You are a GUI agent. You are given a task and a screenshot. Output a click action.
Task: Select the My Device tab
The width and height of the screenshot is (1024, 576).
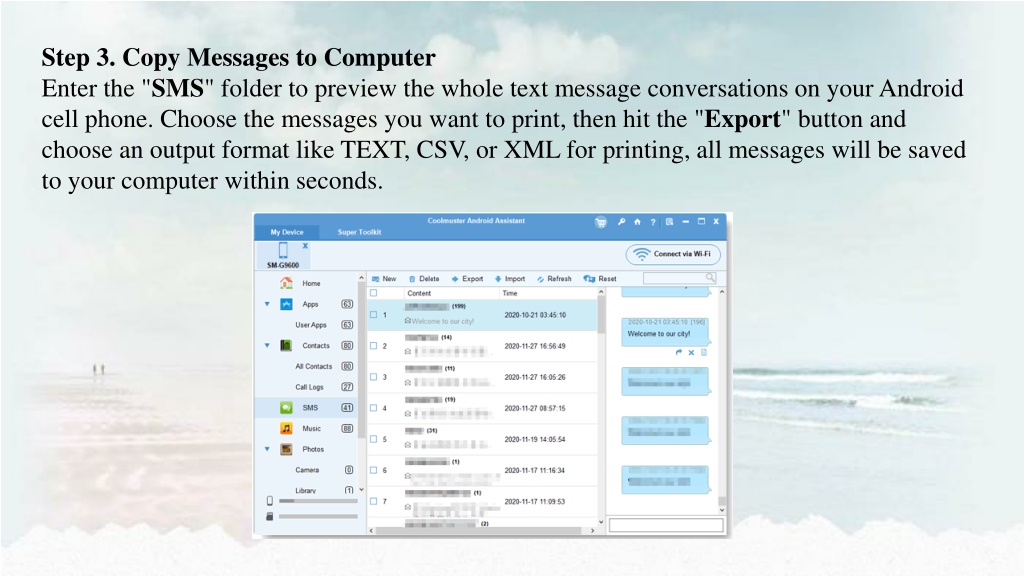(x=287, y=232)
